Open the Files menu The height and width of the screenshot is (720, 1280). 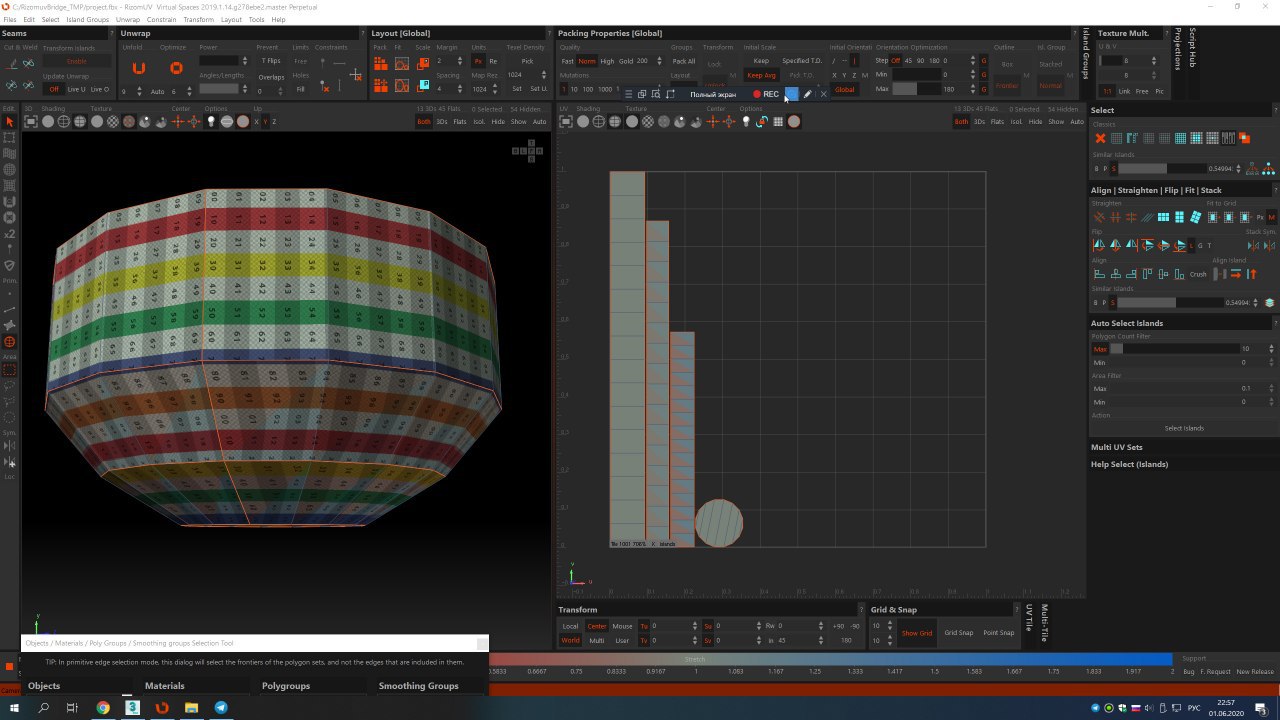tap(10, 19)
